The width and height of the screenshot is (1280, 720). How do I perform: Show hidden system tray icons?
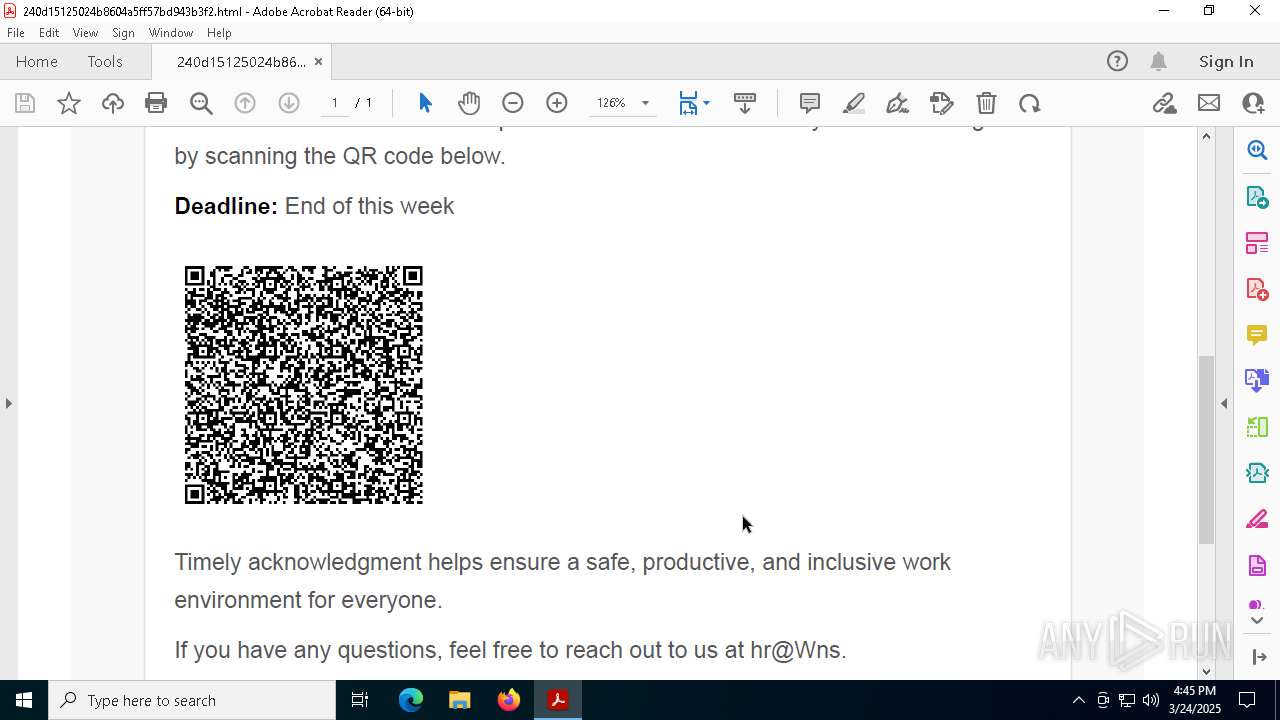[x=1078, y=700]
